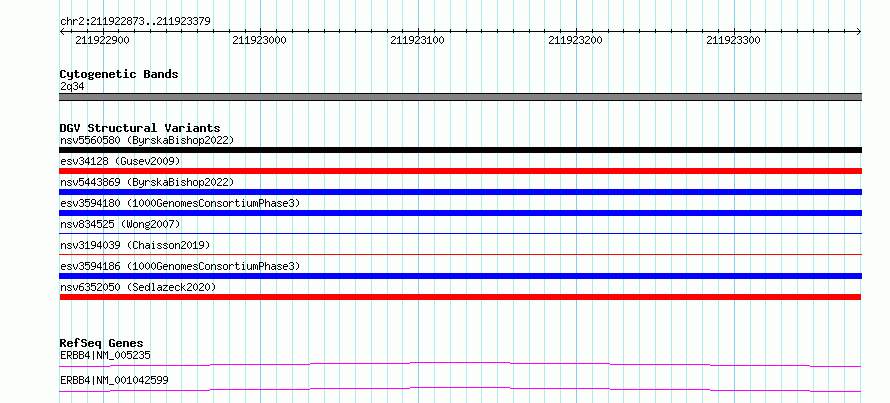Screen dimensions: 890x403
Task: Click ruler position 211923300
Action: coord(733,40)
